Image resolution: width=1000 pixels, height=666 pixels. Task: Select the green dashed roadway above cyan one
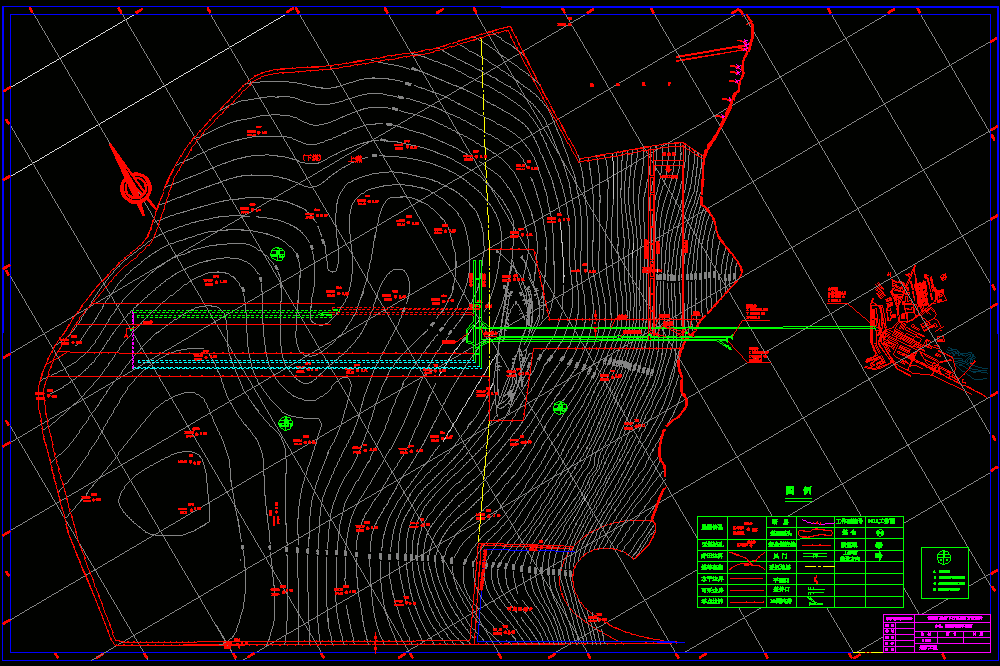tap(235, 314)
